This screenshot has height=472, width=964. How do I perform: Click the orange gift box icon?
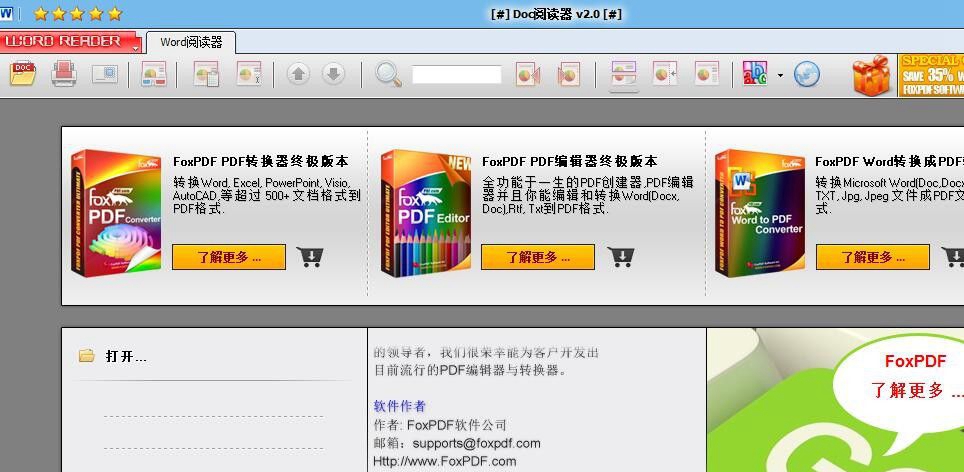click(871, 76)
